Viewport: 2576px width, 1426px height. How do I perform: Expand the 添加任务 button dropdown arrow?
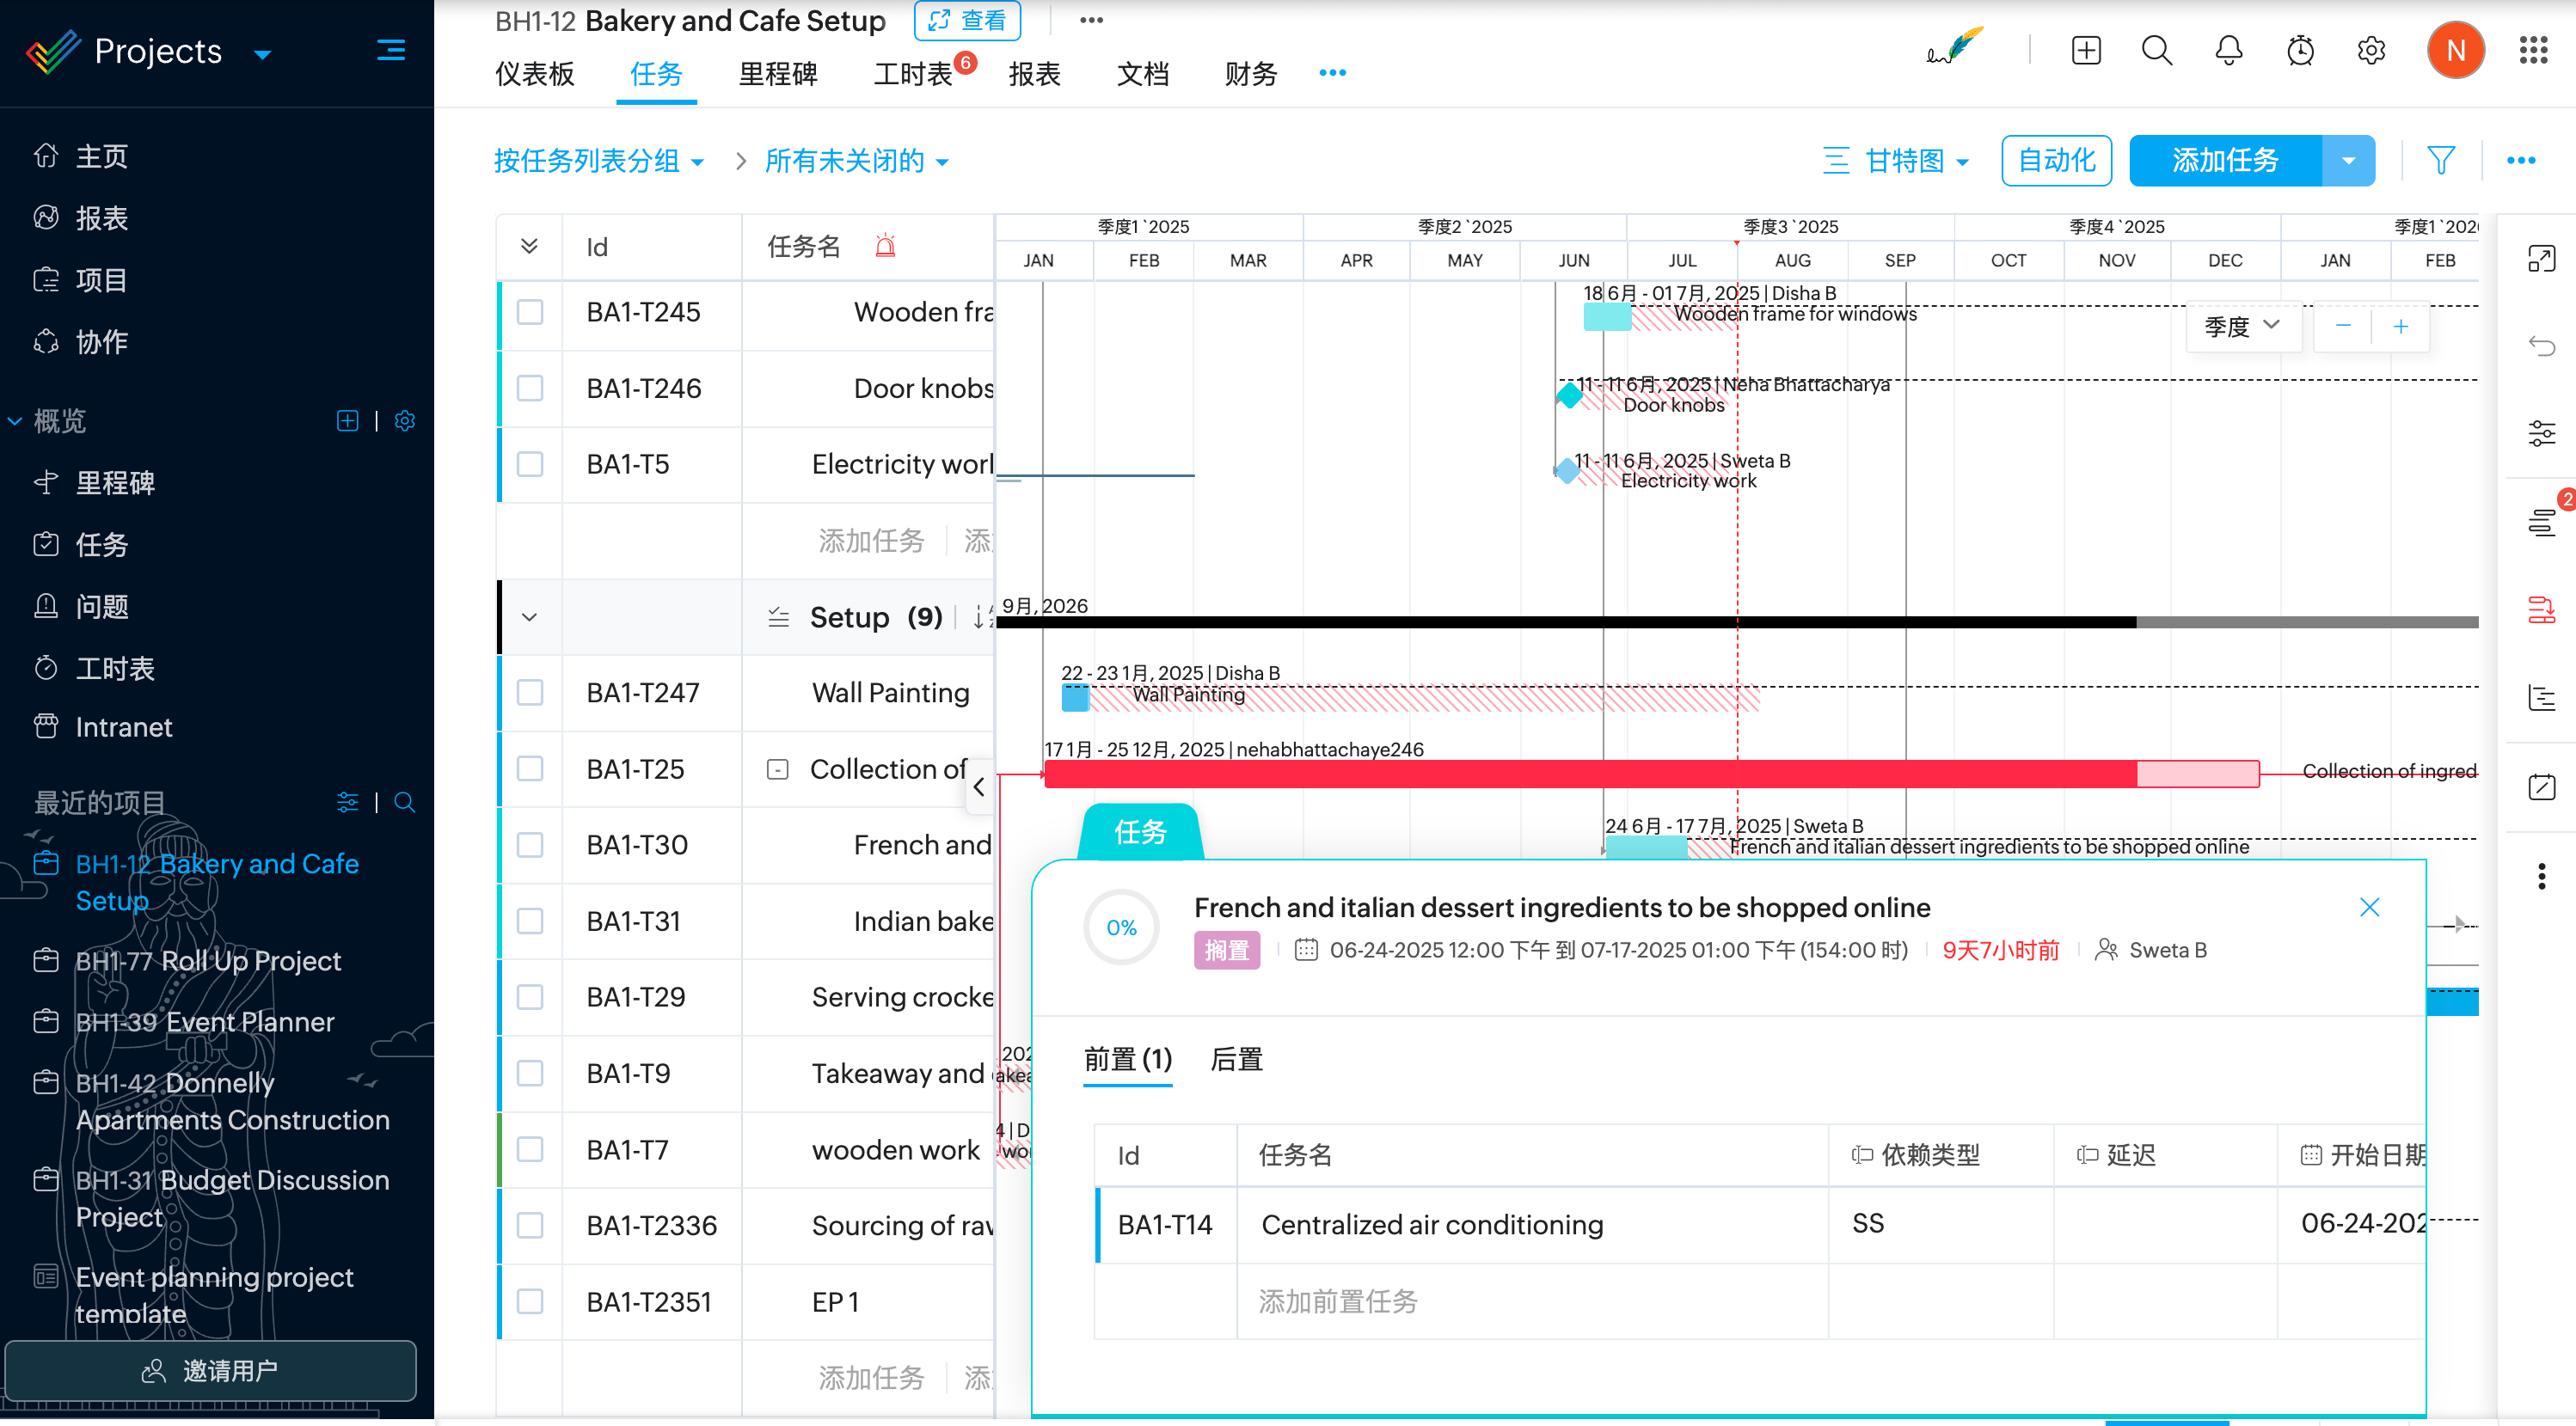pyautogui.click(x=2348, y=160)
